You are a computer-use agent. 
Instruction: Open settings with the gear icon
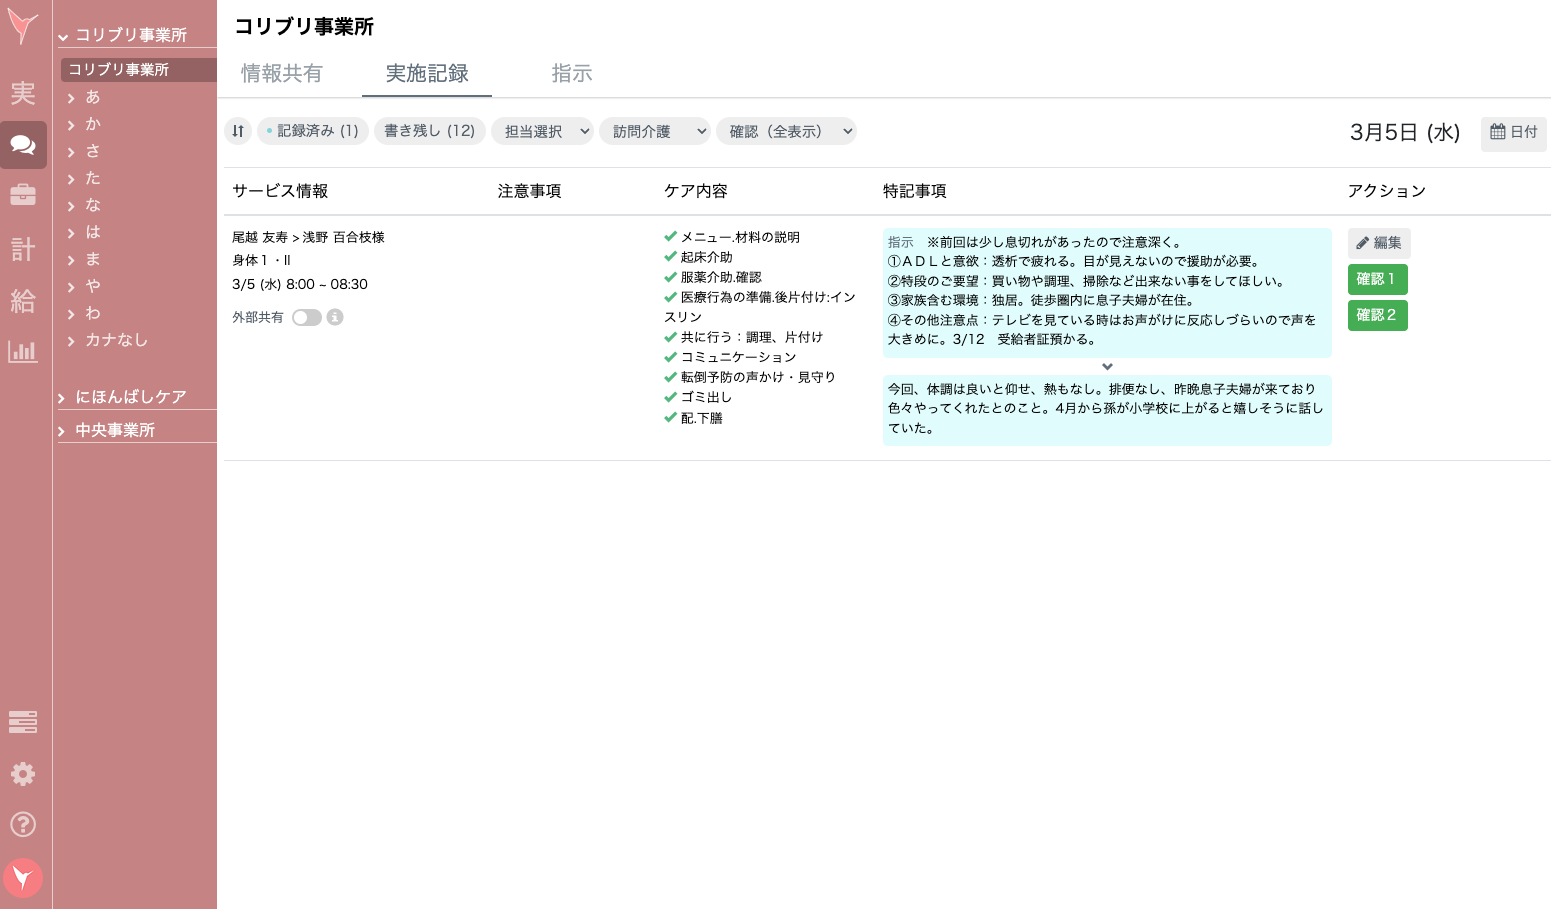tap(23, 774)
